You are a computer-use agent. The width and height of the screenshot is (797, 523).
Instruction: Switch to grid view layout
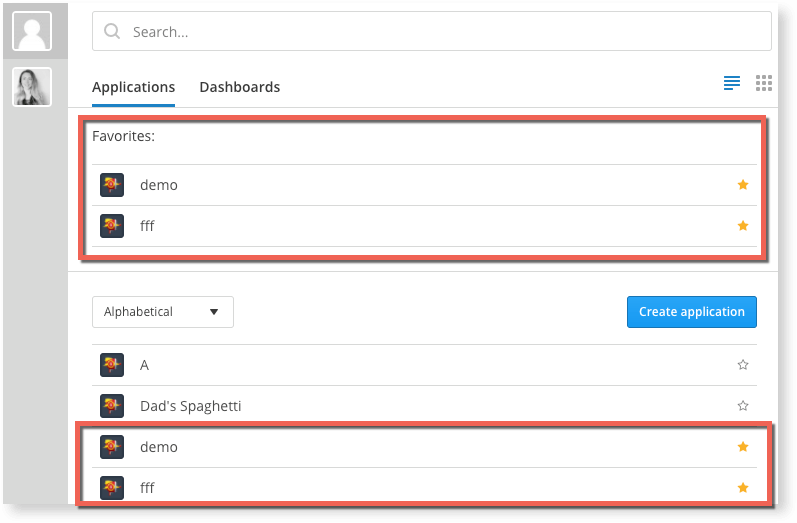pyautogui.click(x=764, y=83)
